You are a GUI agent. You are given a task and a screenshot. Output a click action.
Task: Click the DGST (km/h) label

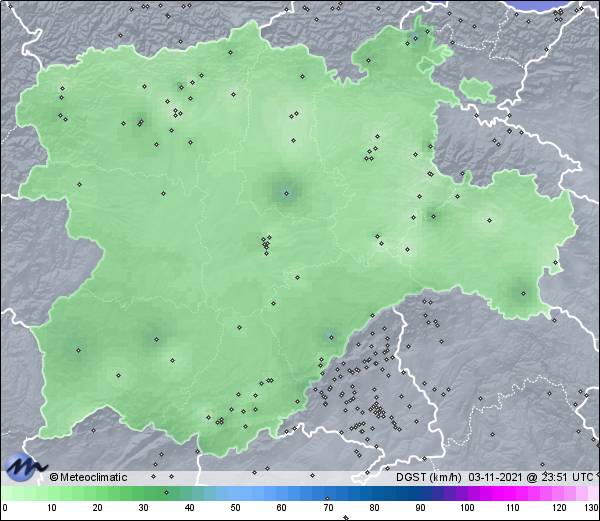(429, 477)
